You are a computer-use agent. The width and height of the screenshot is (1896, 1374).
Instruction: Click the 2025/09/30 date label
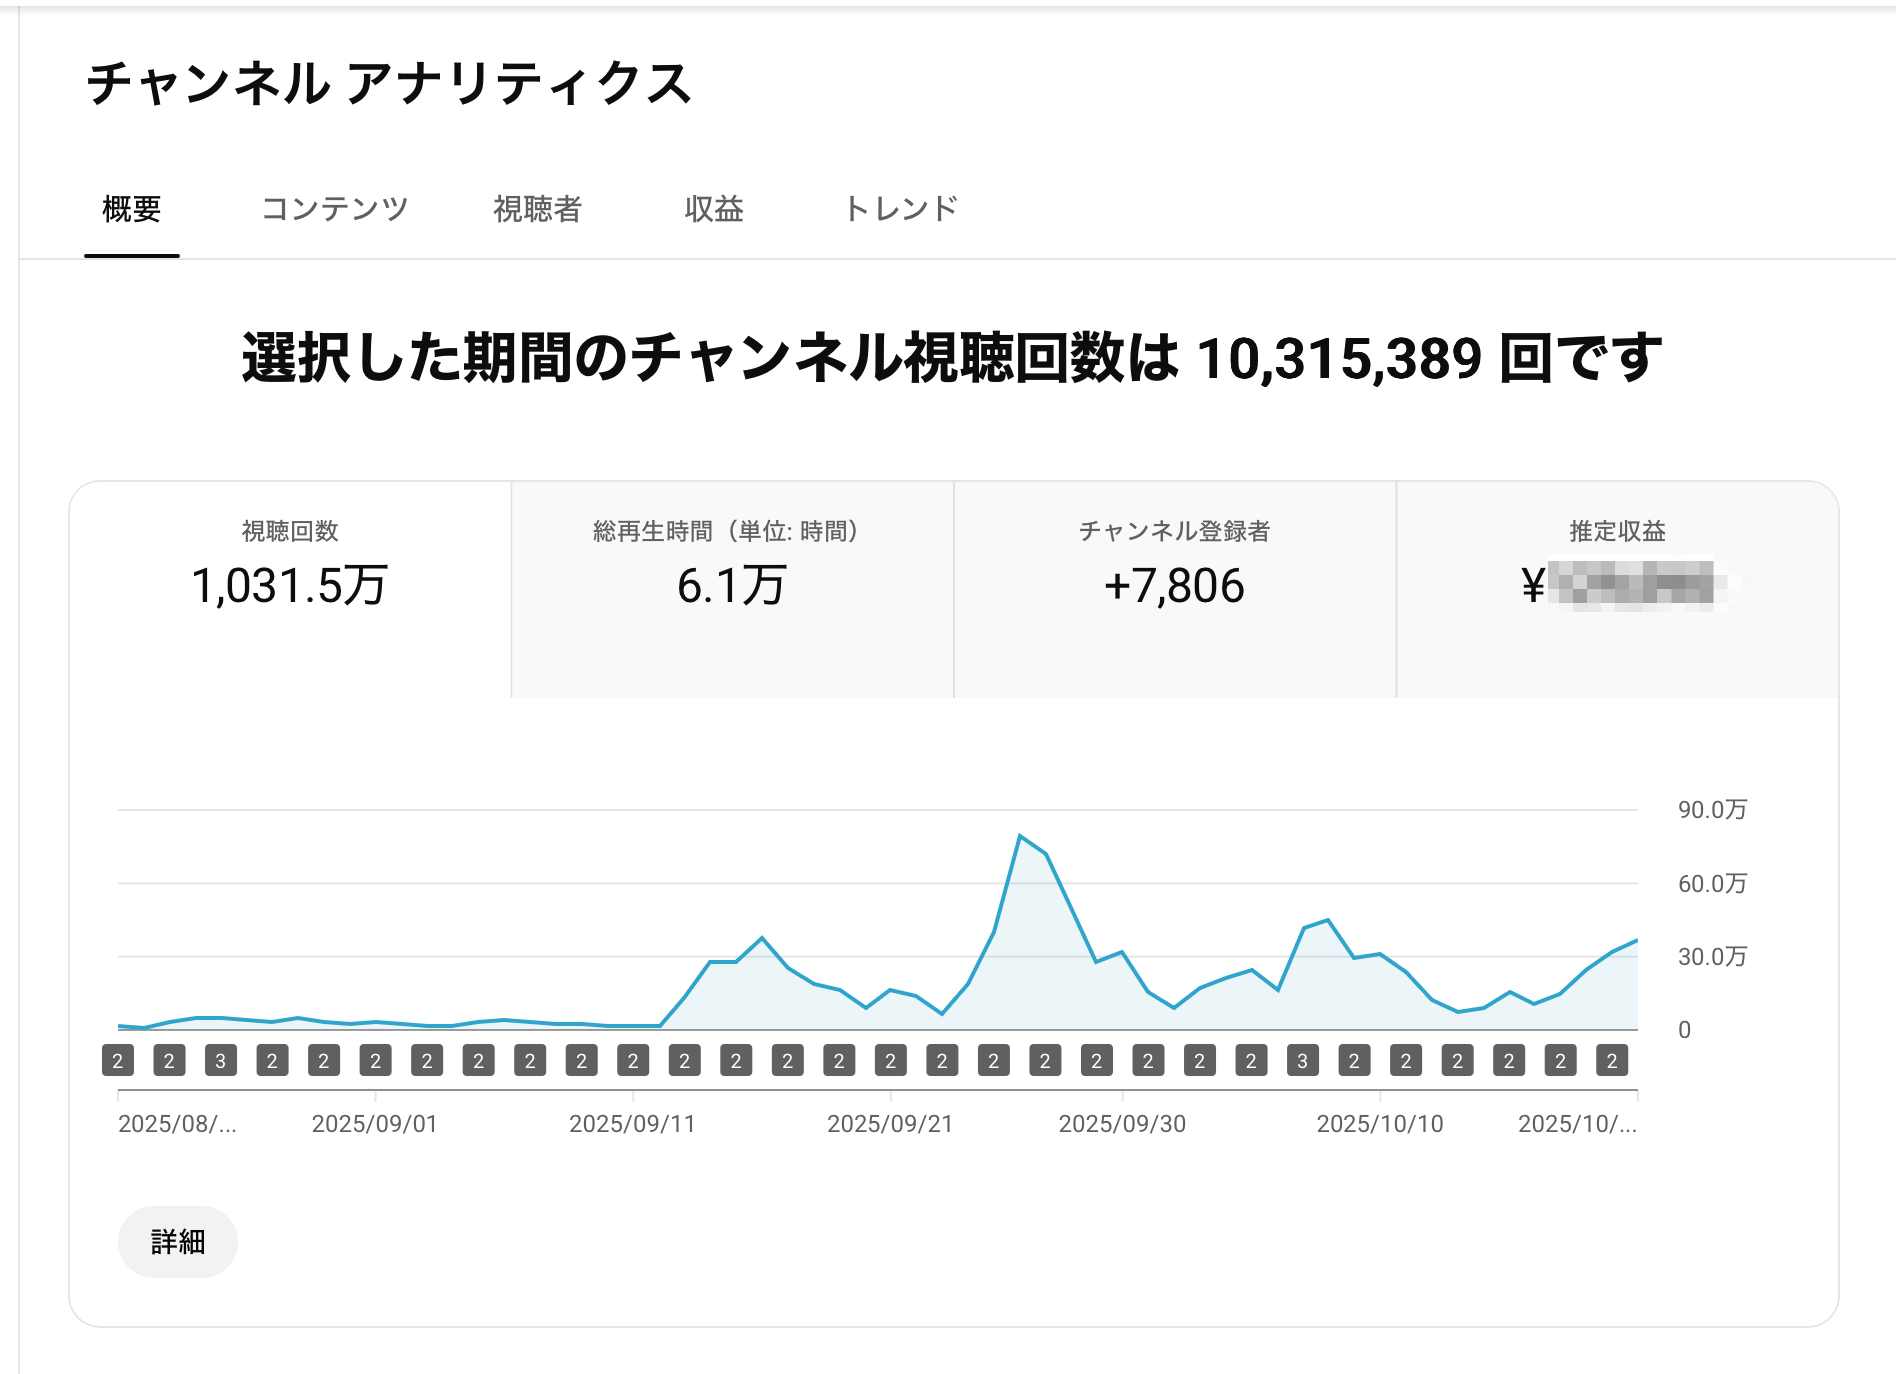[x=1122, y=1124]
